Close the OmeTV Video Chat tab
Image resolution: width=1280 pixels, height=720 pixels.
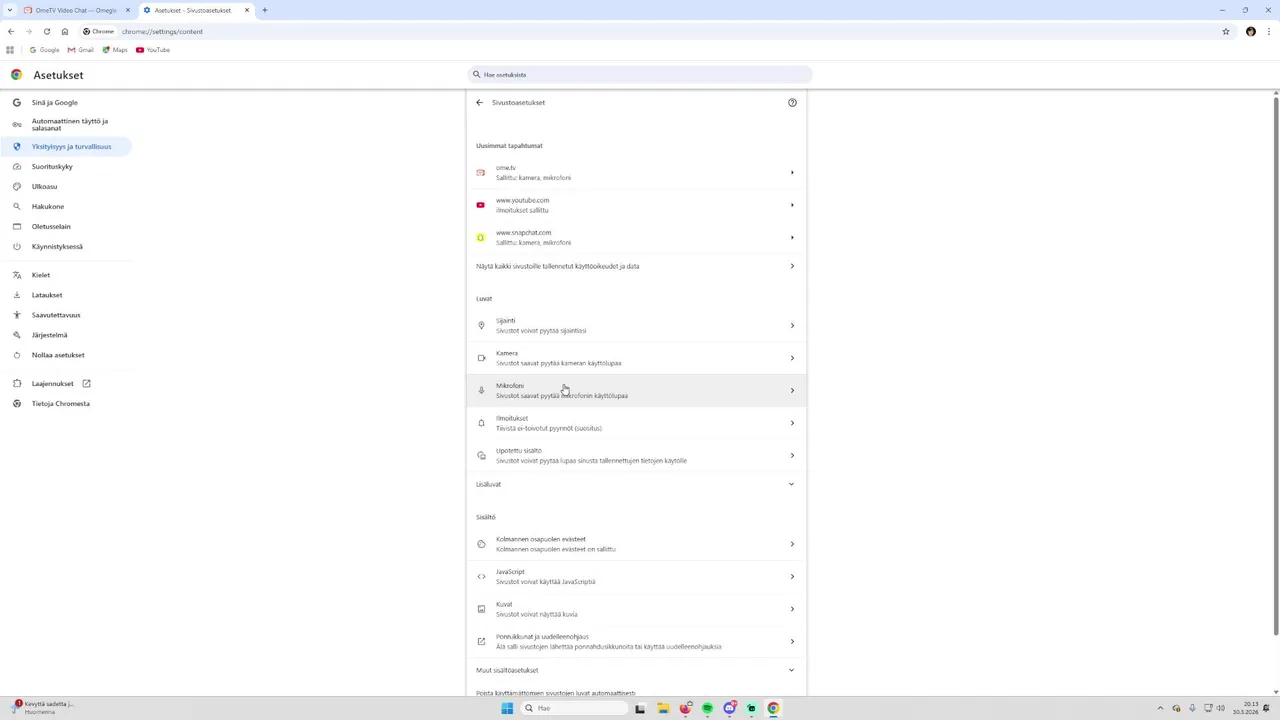pyautogui.click(x=128, y=10)
